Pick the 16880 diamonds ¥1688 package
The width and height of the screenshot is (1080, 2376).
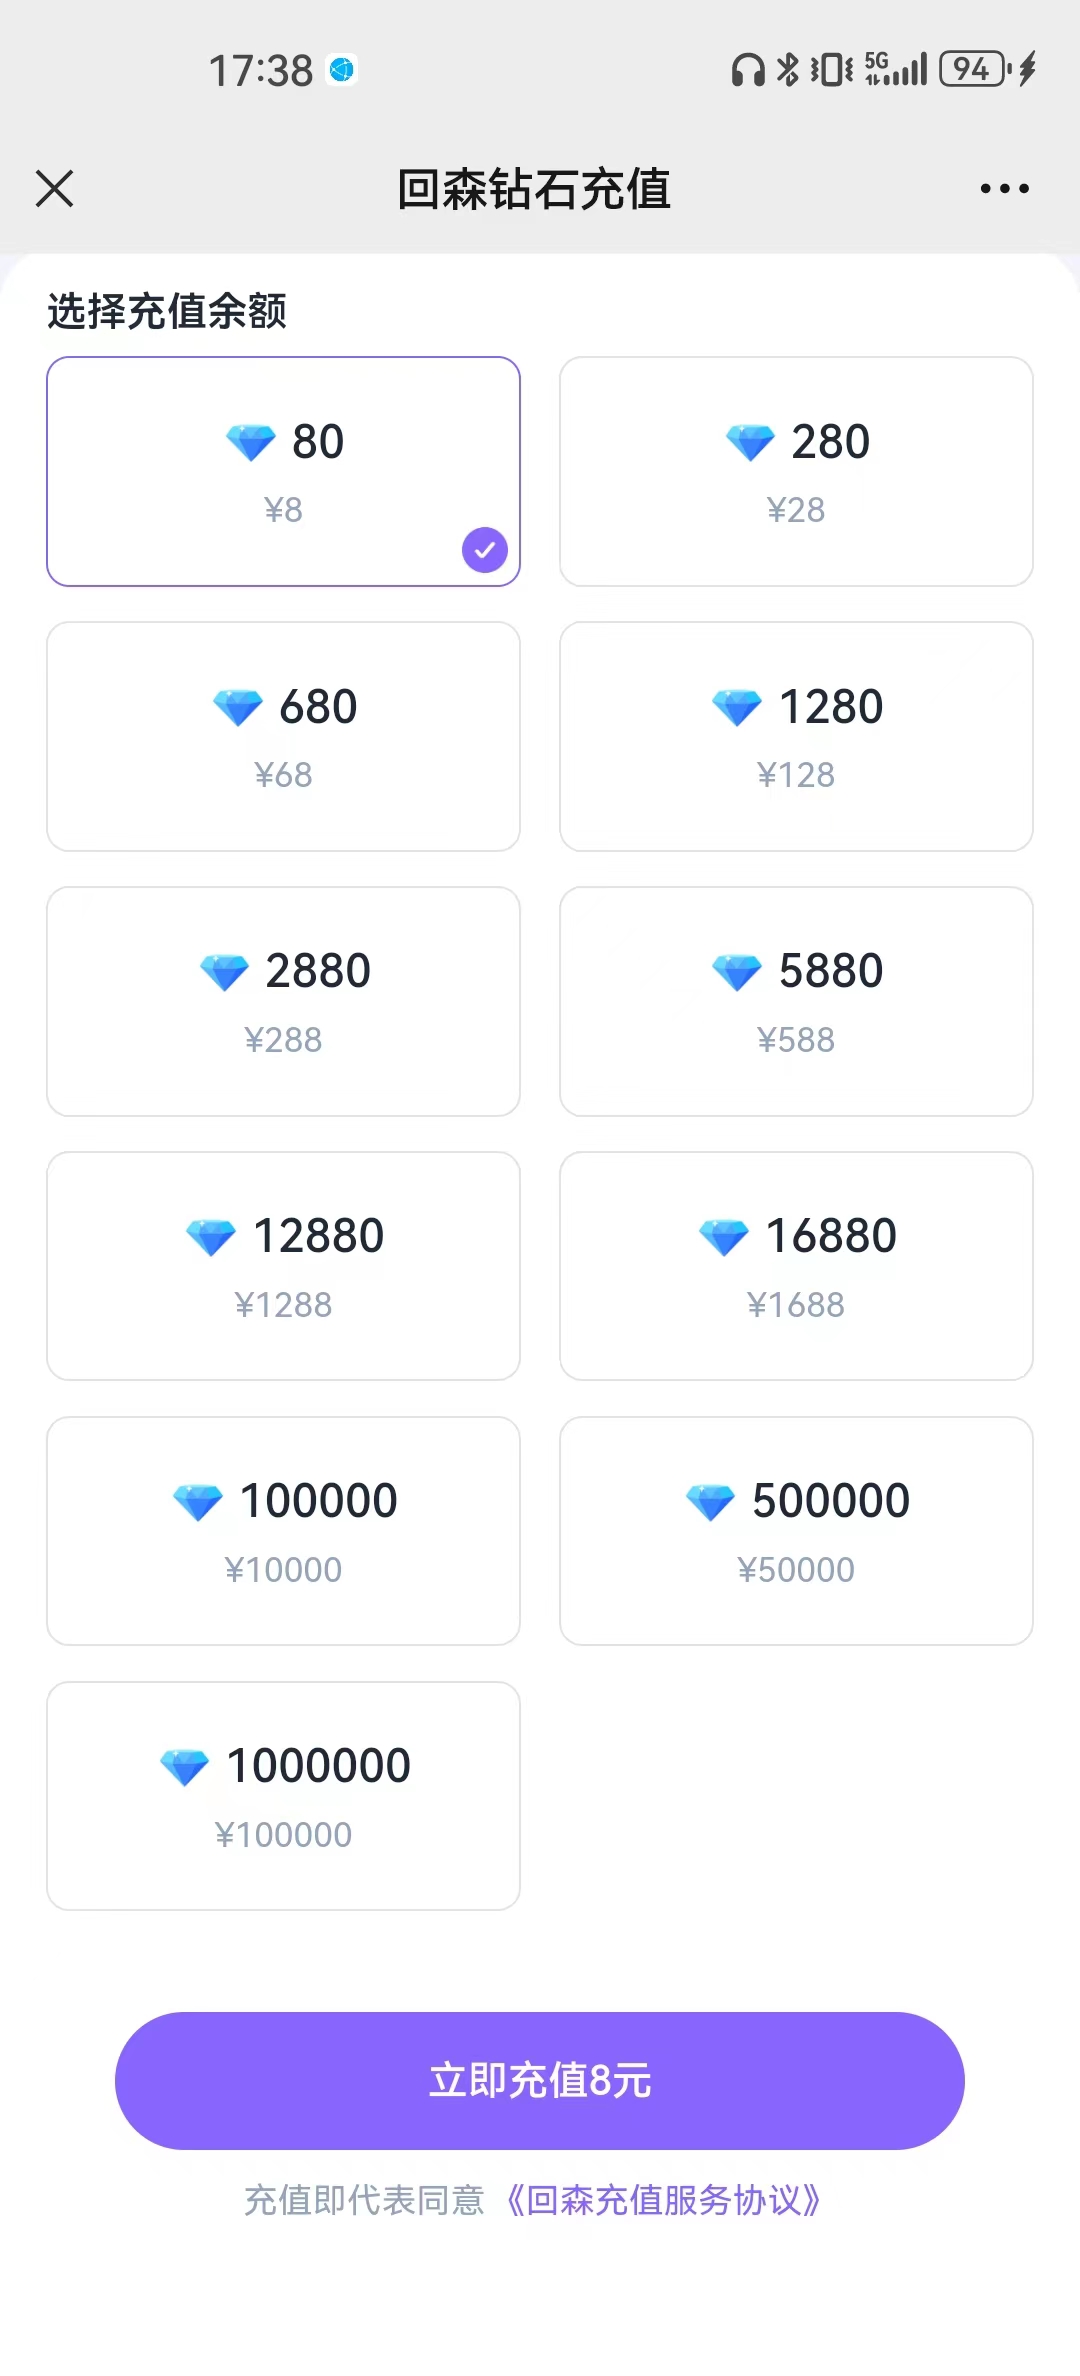796,1266
